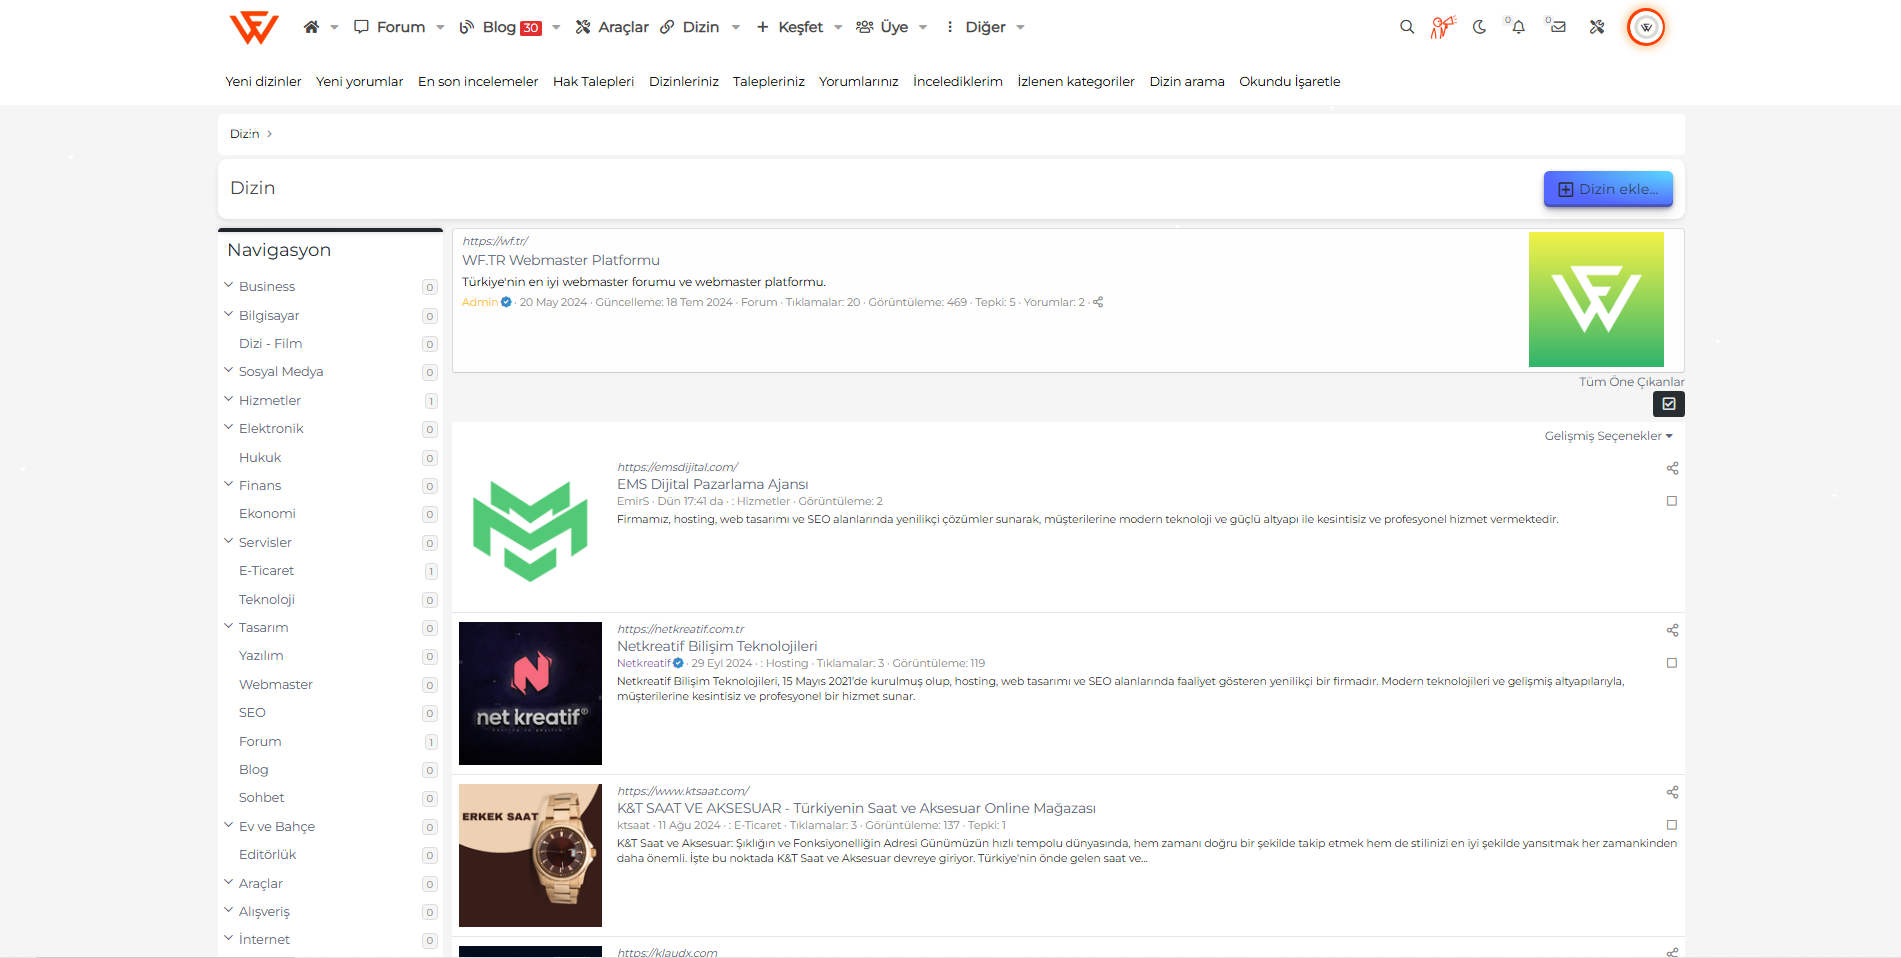This screenshot has width=1901, height=958.
Task: Open the Blog dropdown arrow in navbar
Action: pyautogui.click(x=556, y=28)
